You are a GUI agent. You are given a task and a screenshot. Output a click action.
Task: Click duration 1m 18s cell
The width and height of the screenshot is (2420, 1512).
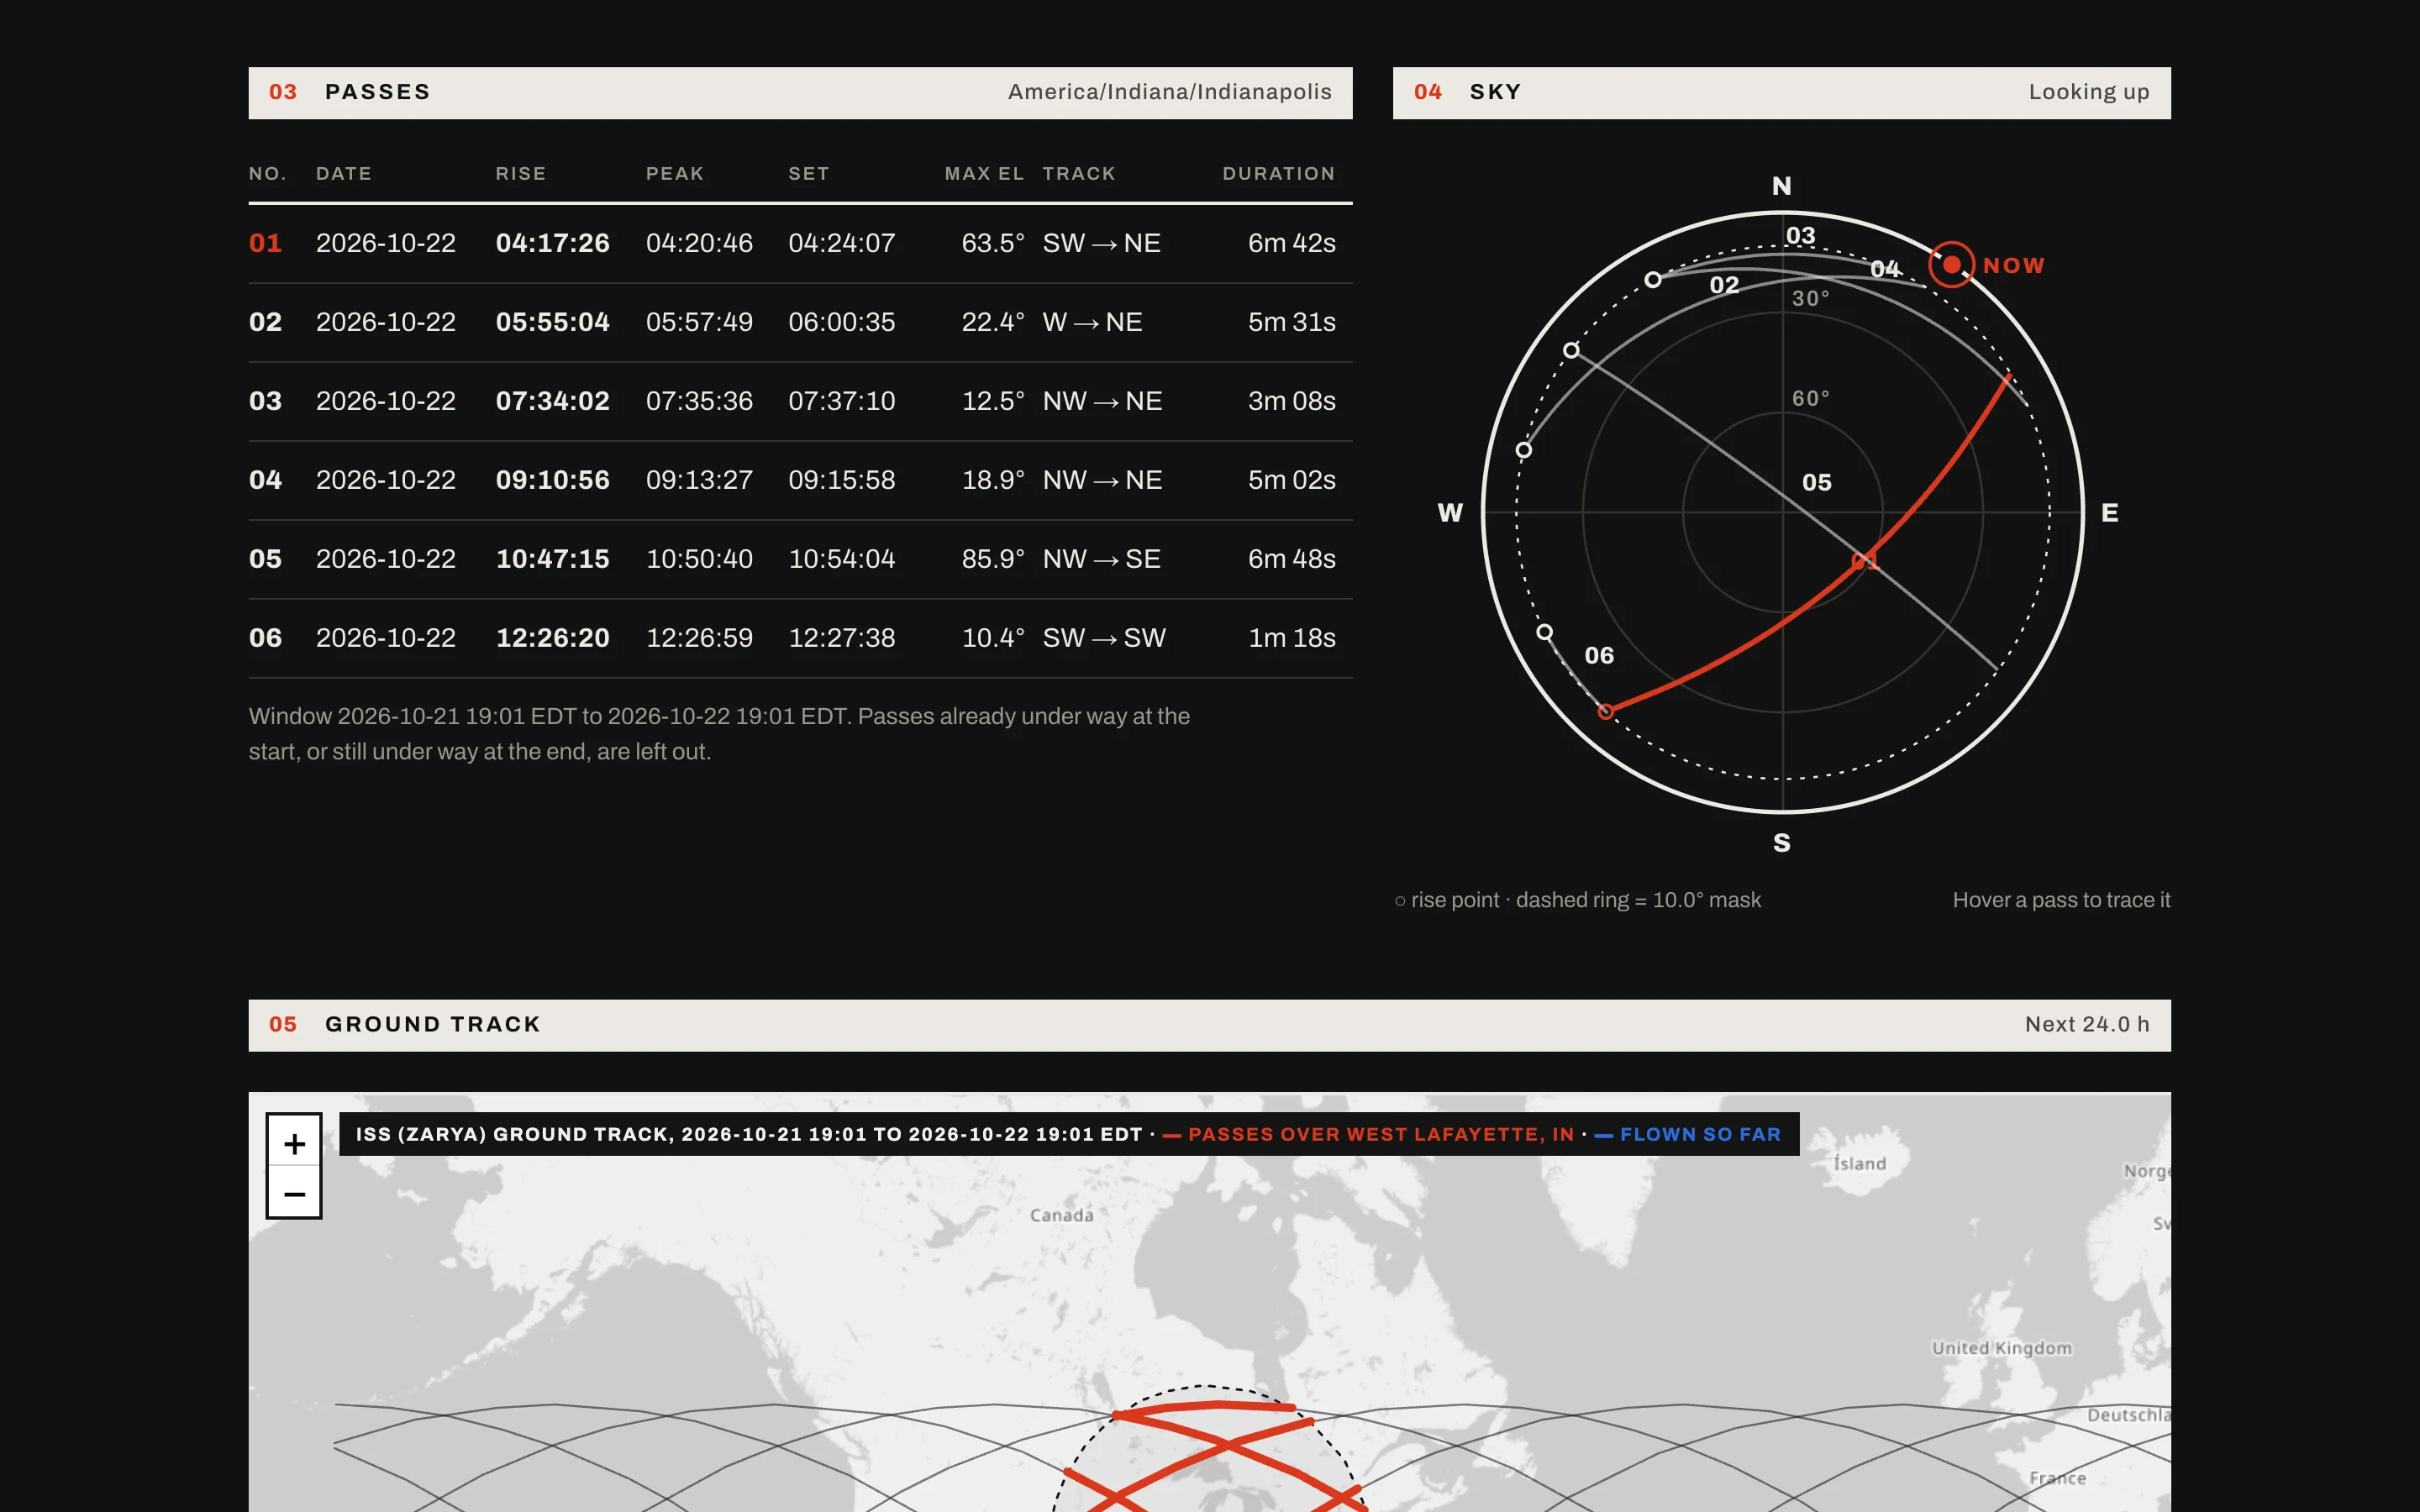1291,638
